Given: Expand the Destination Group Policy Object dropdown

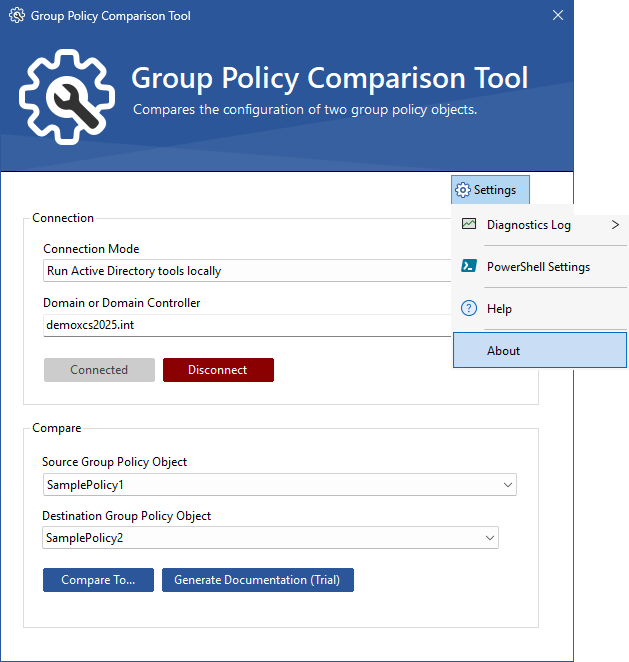Looking at the screenshot, I should 490,538.
